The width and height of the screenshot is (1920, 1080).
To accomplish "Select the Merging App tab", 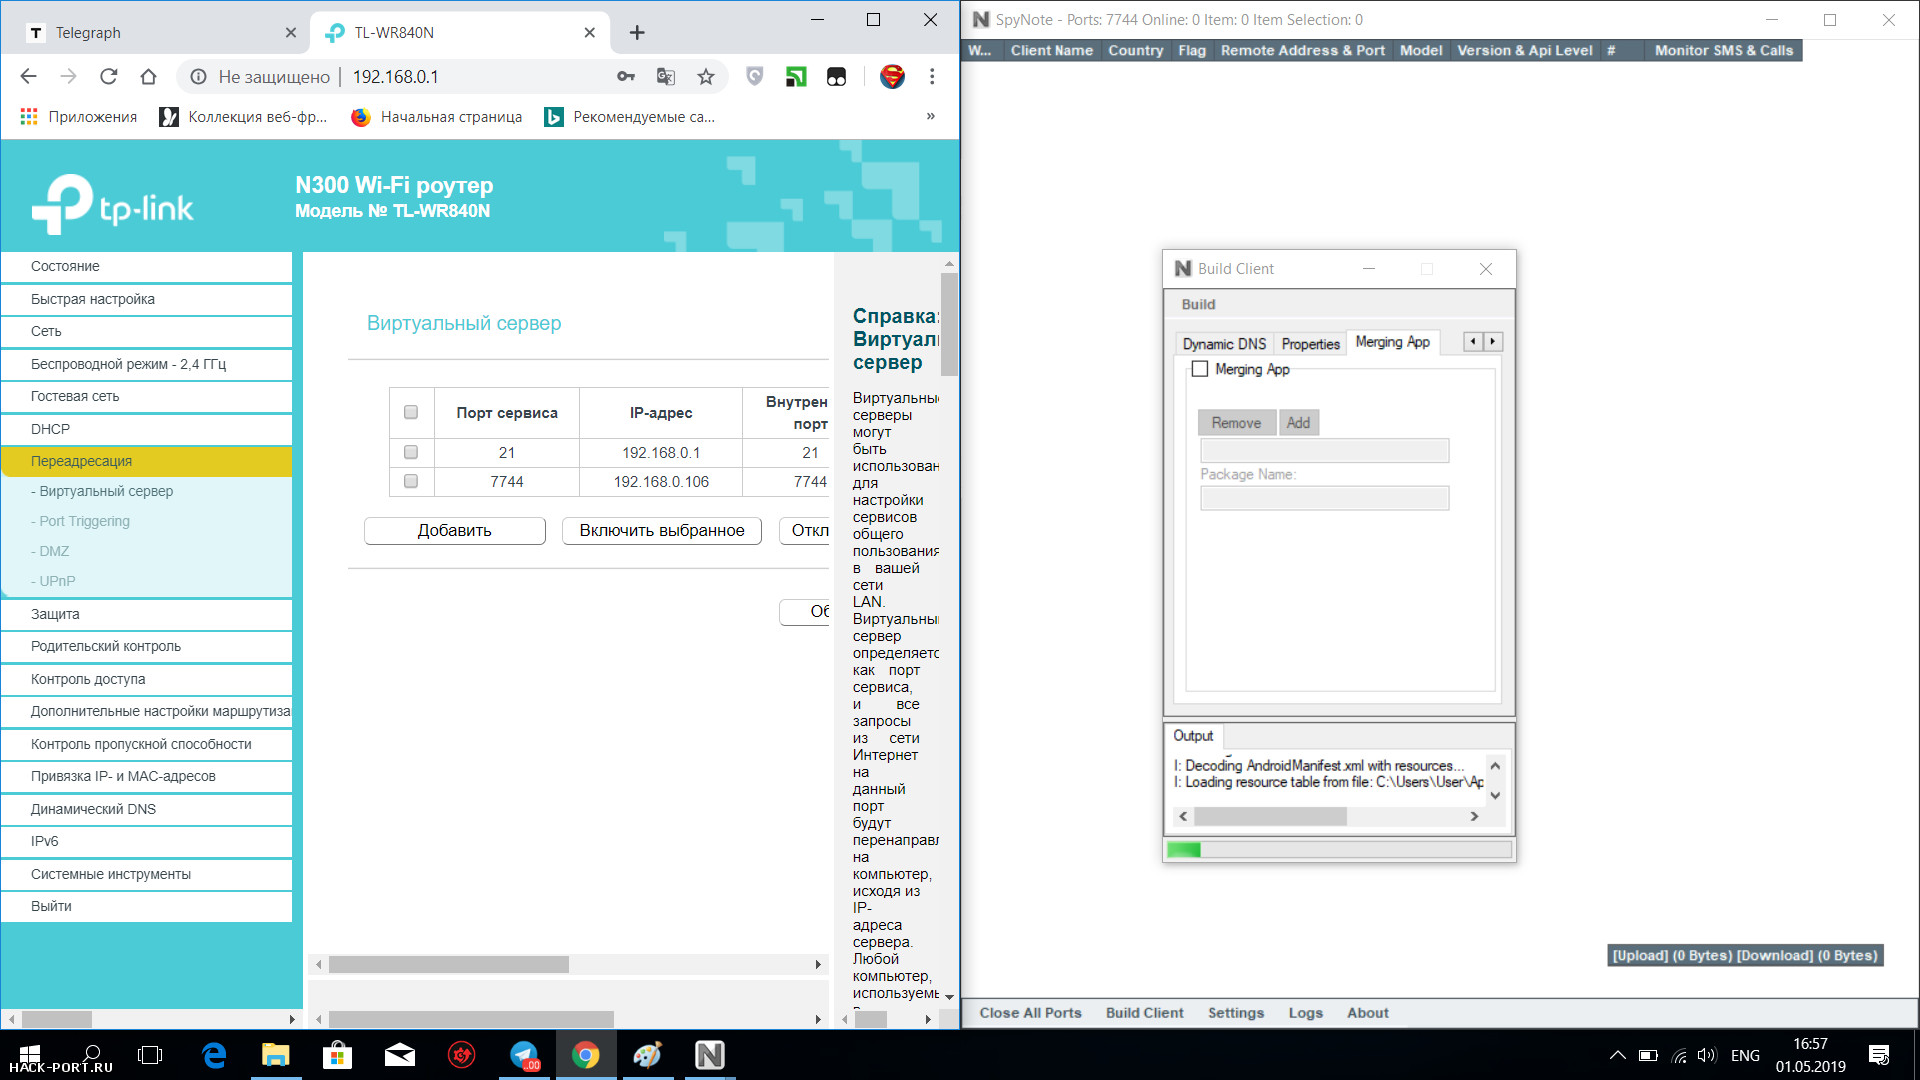I will coord(1392,342).
